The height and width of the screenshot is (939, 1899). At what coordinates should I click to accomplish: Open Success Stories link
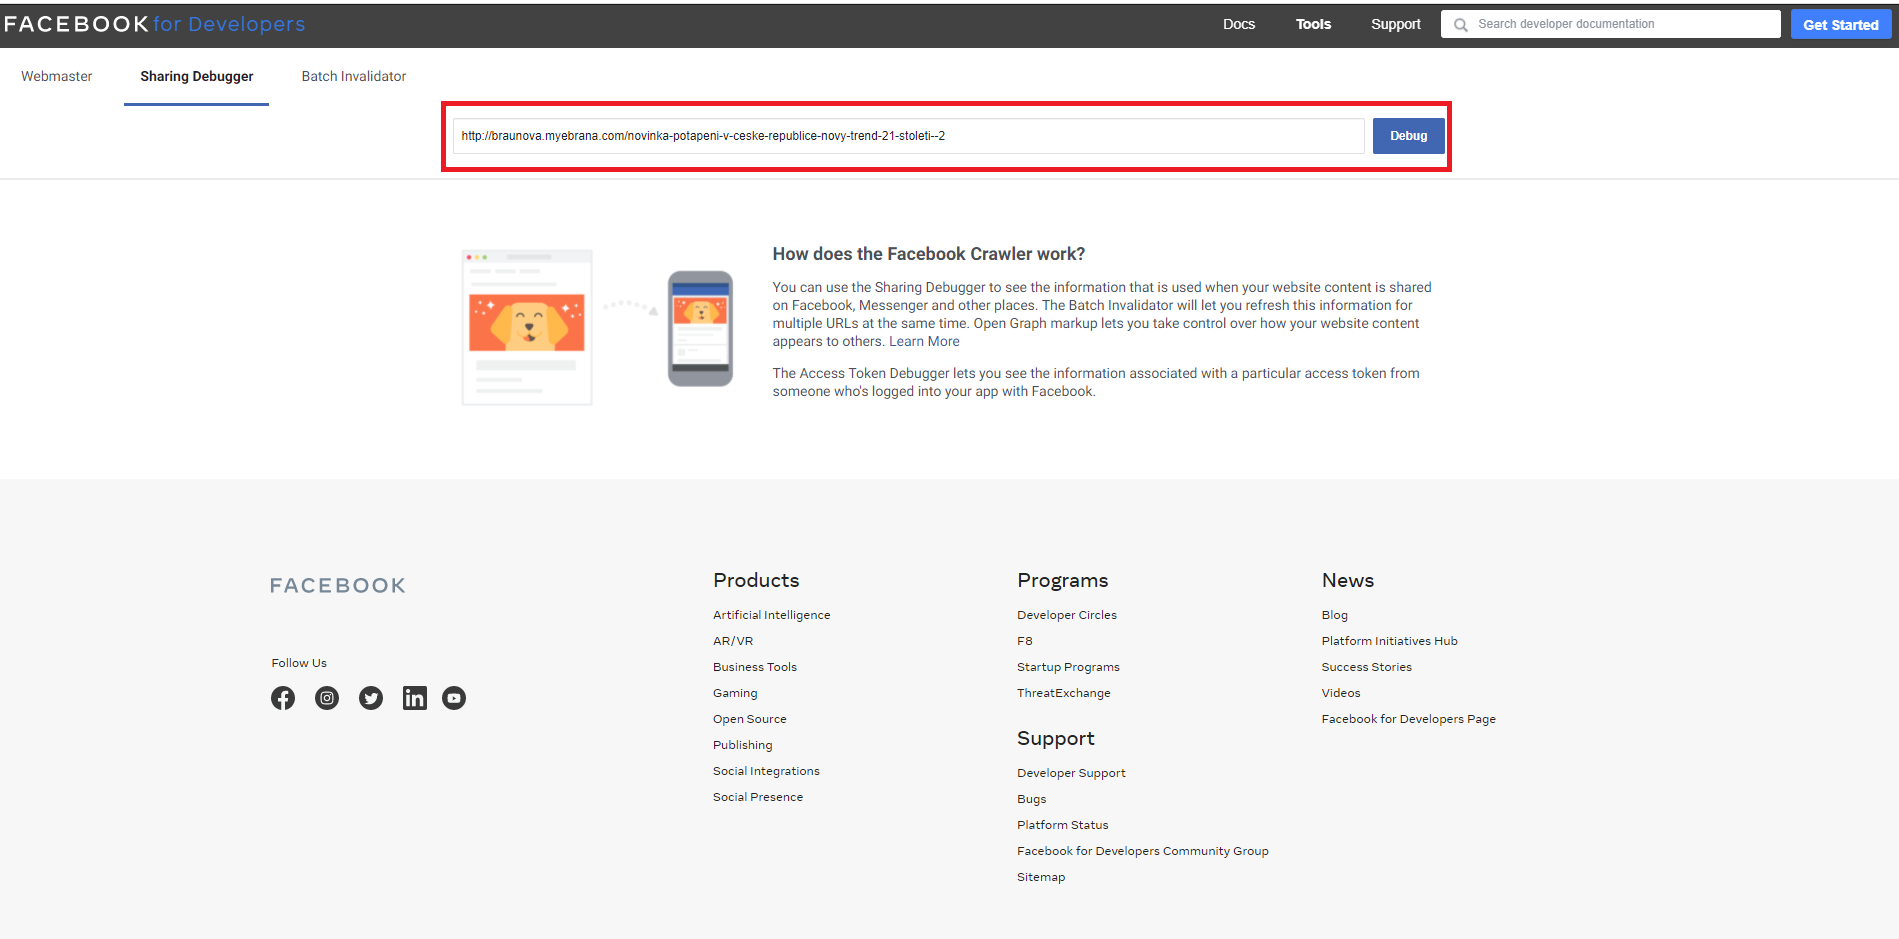1367,667
